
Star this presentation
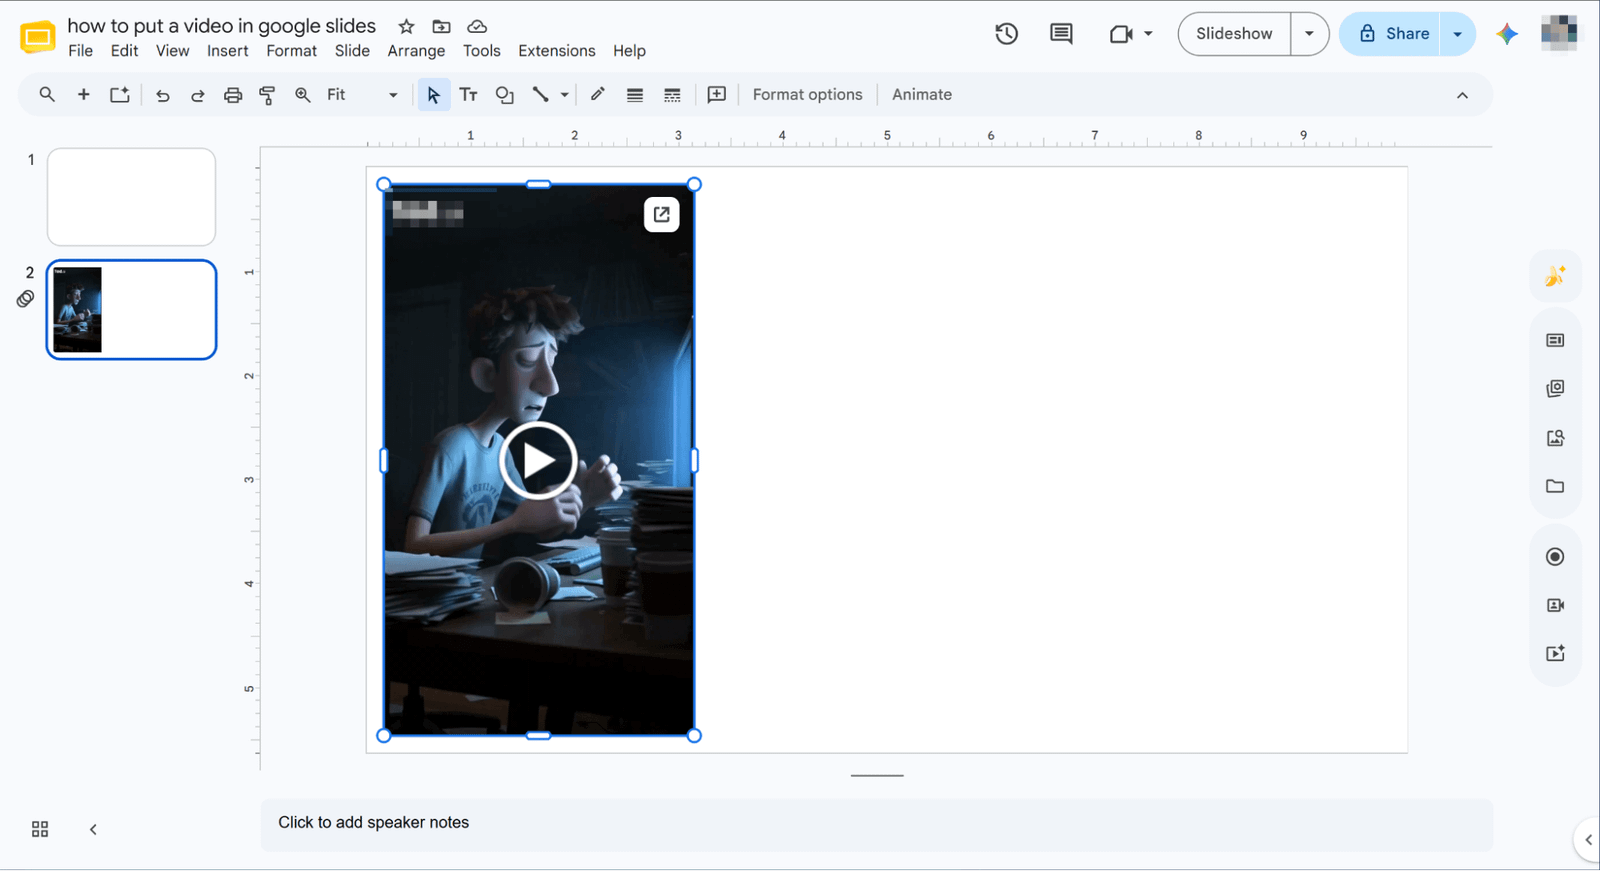pos(406,26)
